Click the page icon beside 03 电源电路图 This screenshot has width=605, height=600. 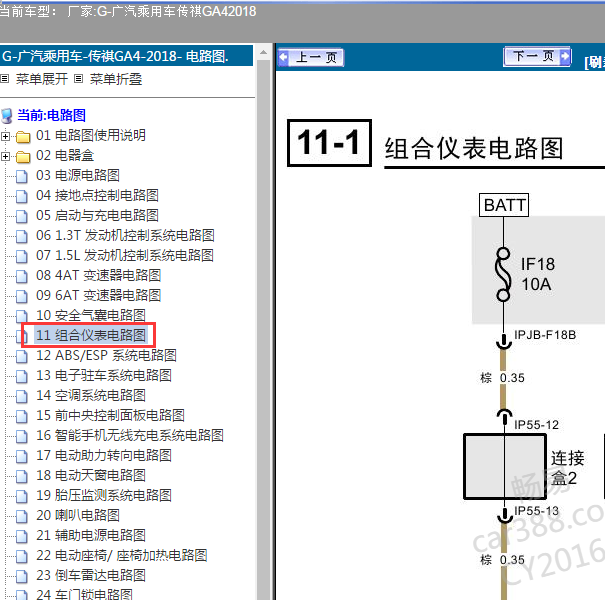click(22, 176)
